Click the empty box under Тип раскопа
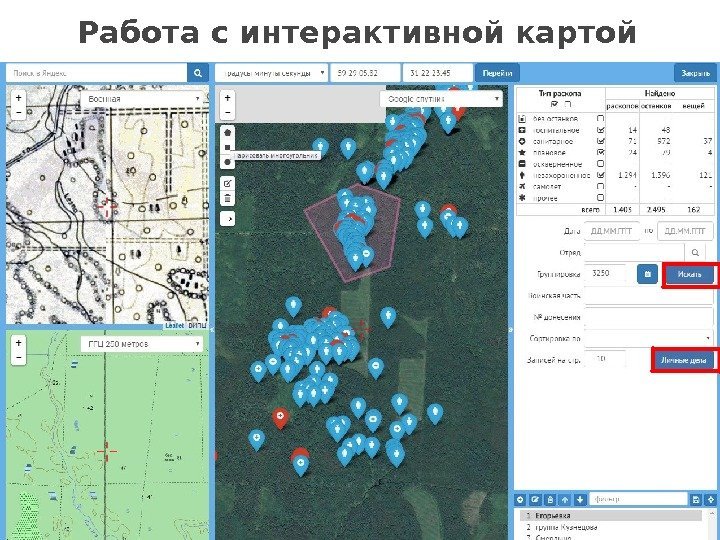Image resolution: width=720 pixels, height=540 pixels. point(568,104)
